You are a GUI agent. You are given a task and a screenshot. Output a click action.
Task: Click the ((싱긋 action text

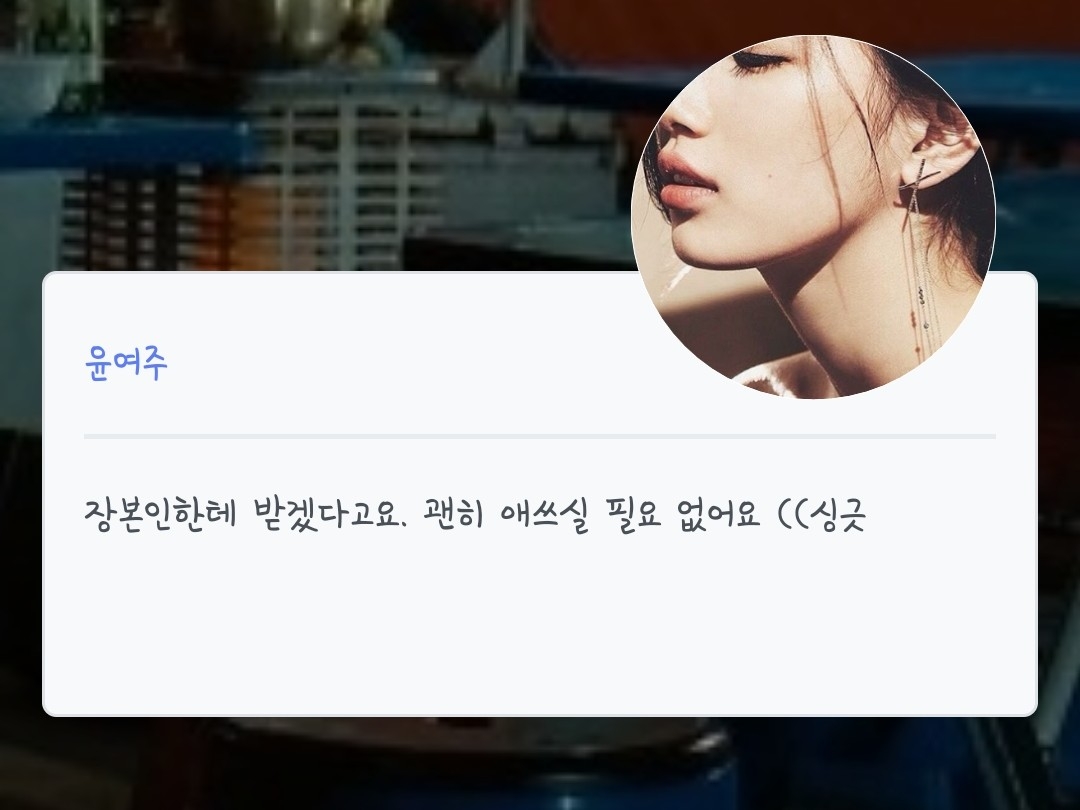click(x=821, y=514)
